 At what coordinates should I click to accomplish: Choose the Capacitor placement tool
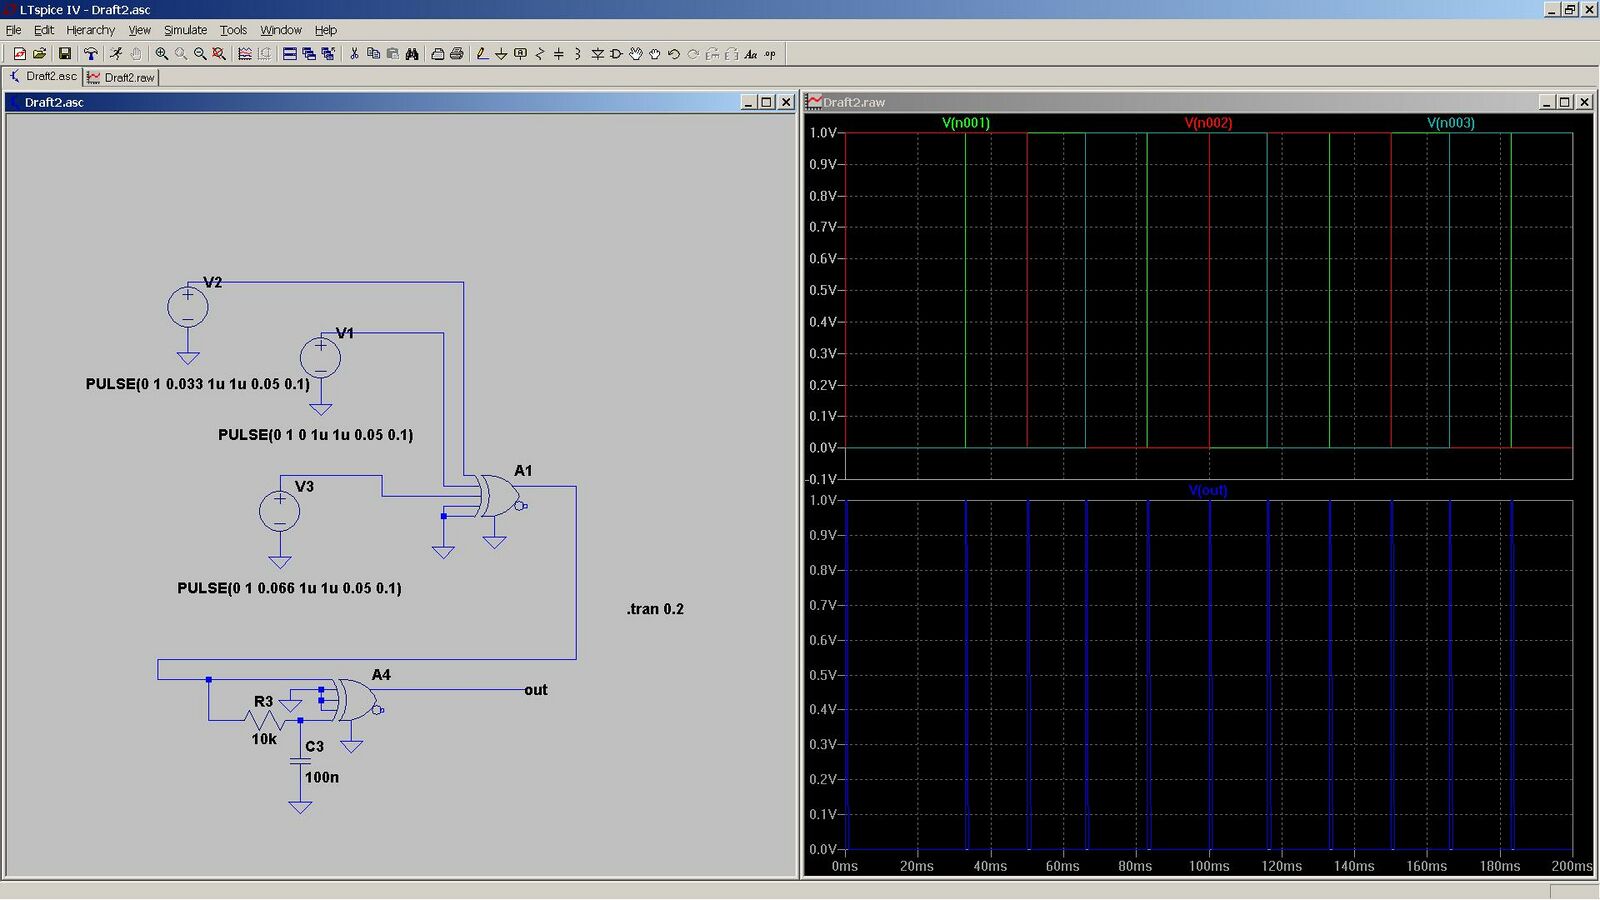[559, 54]
